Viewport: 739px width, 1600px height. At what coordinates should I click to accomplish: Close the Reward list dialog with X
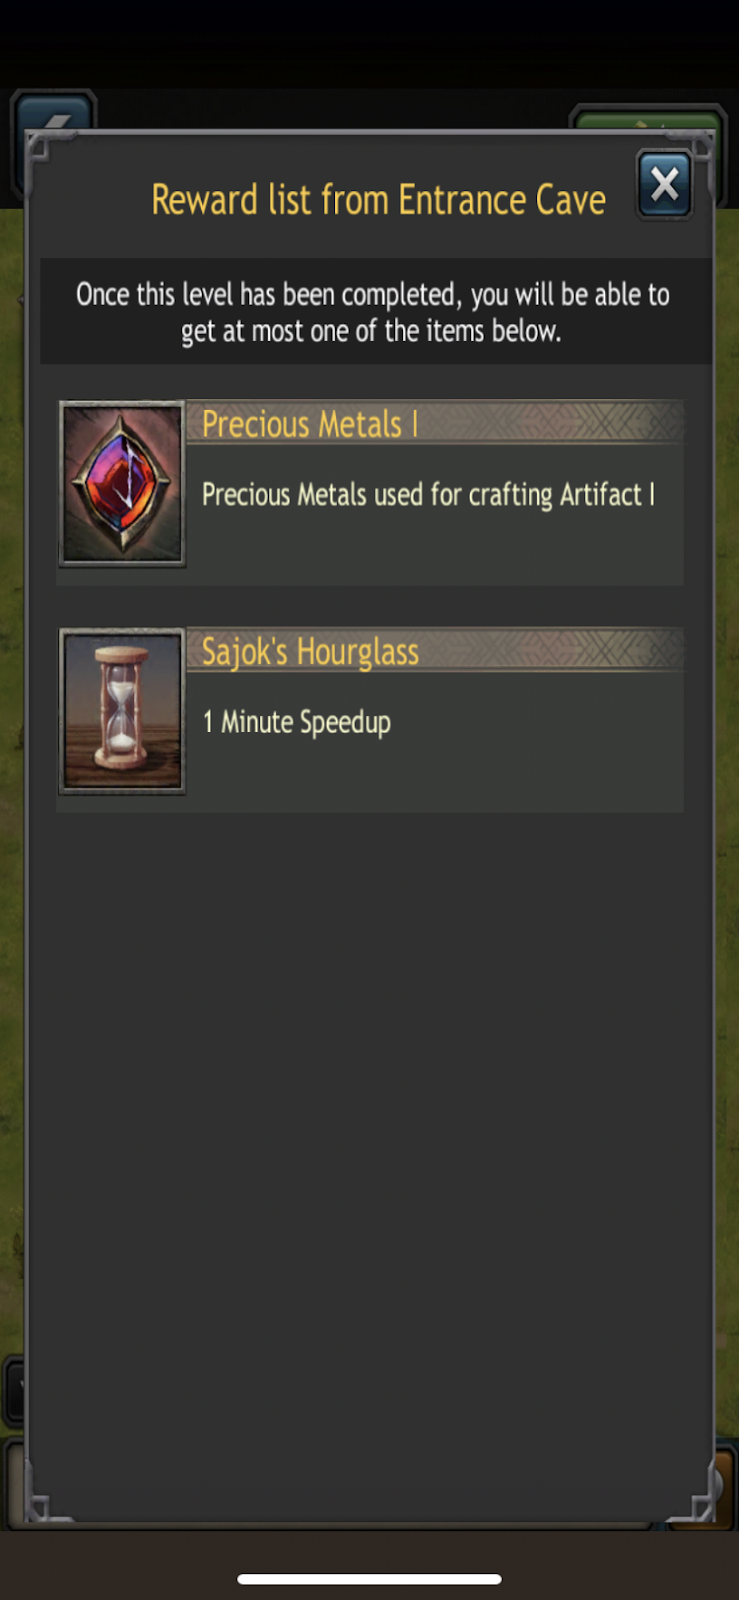coord(664,185)
